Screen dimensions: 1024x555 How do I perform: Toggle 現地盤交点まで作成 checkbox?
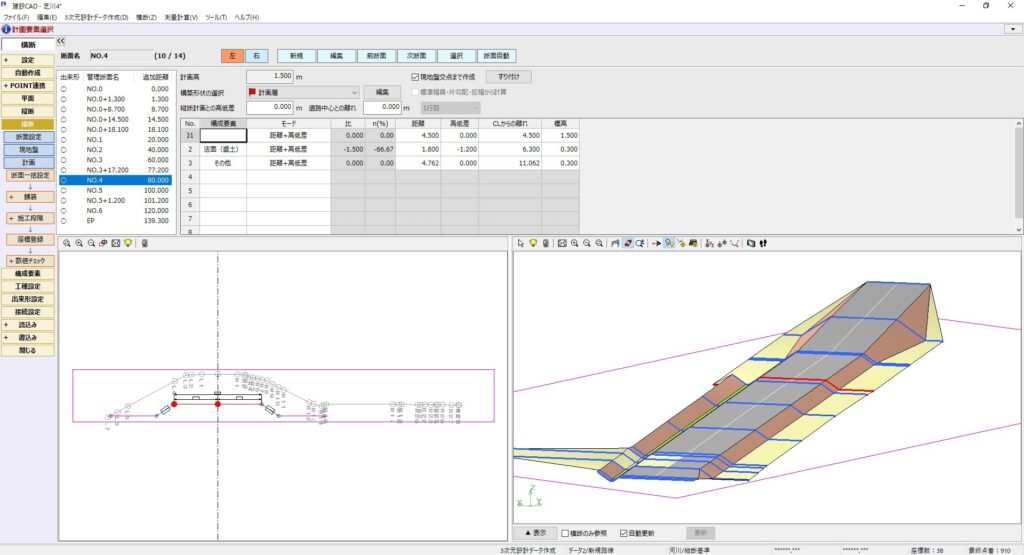pyautogui.click(x=416, y=76)
